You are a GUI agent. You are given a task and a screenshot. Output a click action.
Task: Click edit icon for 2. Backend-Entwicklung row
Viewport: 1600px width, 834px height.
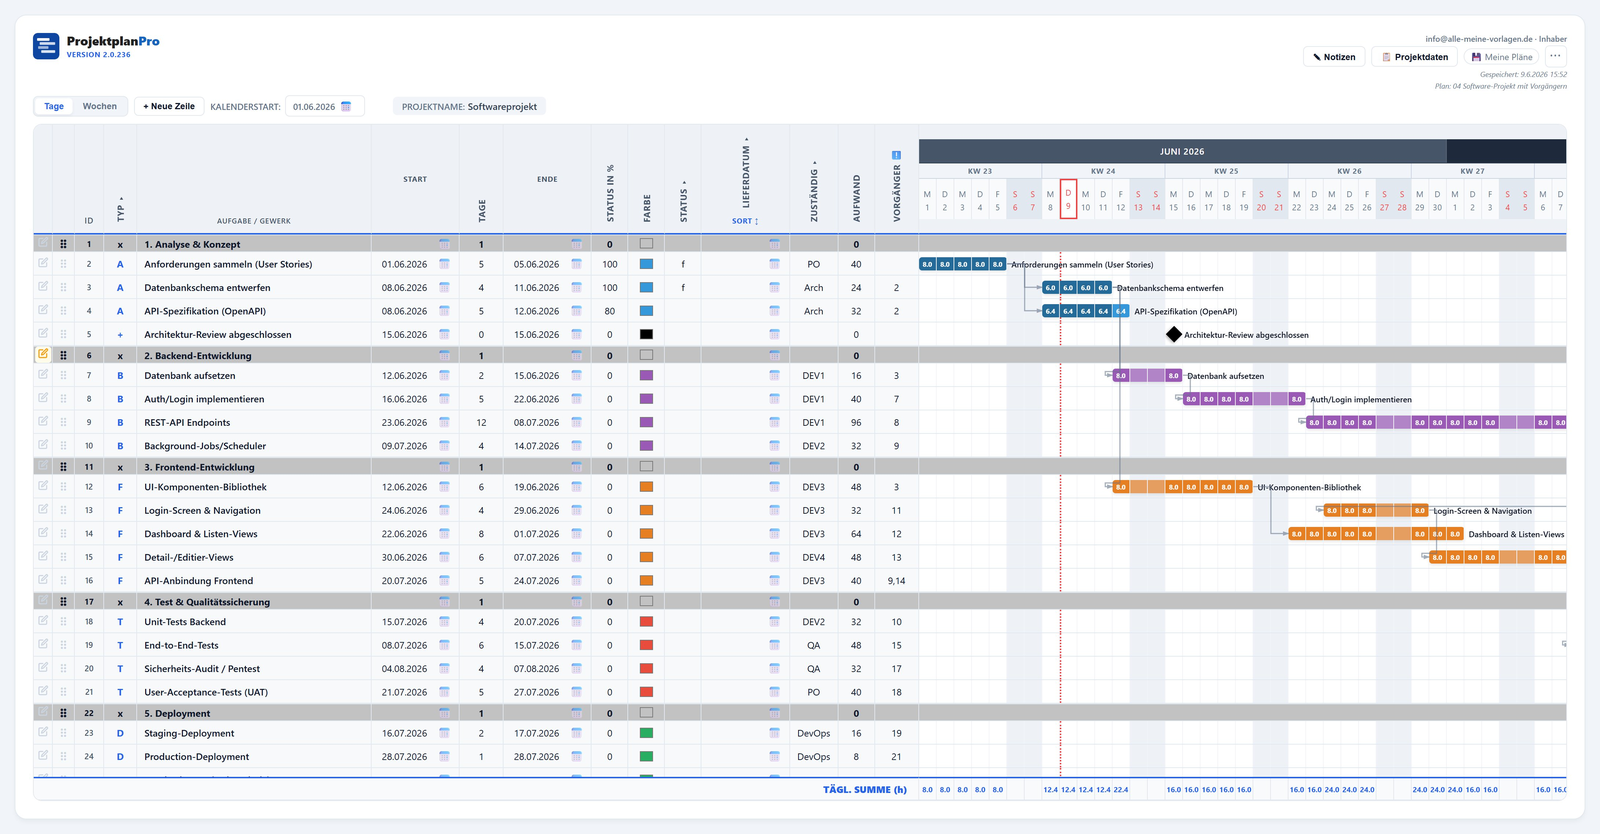pos(43,354)
